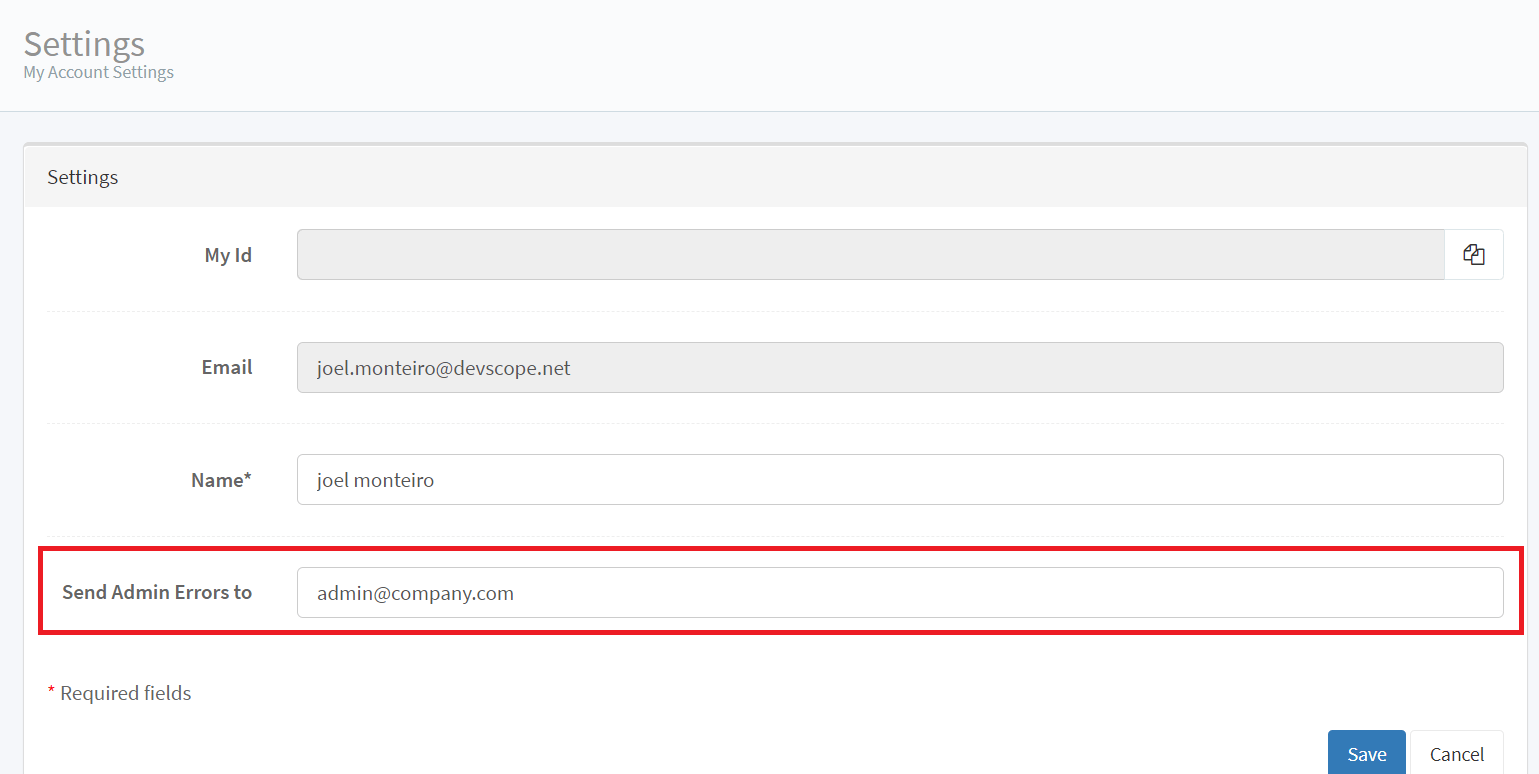This screenshot has width=1539, height=774.
Task: Click the Settings page title
Action: [x=83, y=43]
